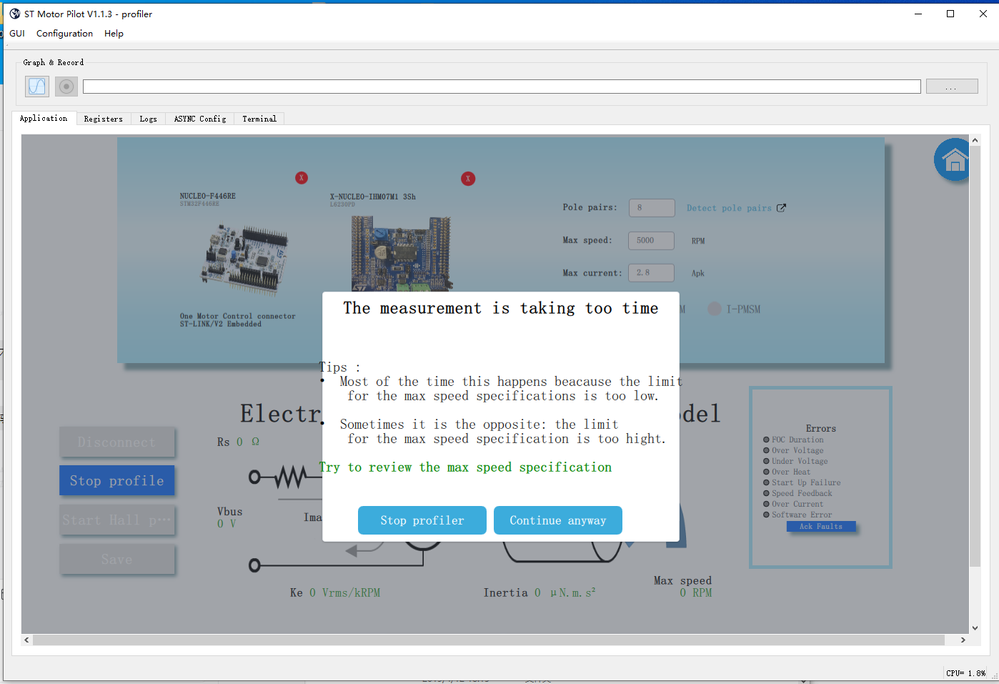Click Continue anyway in the dialog
This screenshot has width=999, height=684.
557,520
